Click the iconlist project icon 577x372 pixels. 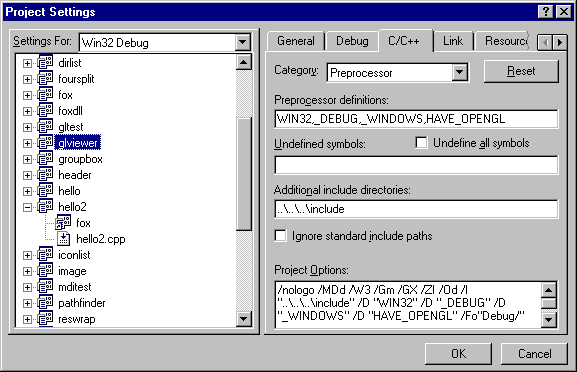coord(45,255)
